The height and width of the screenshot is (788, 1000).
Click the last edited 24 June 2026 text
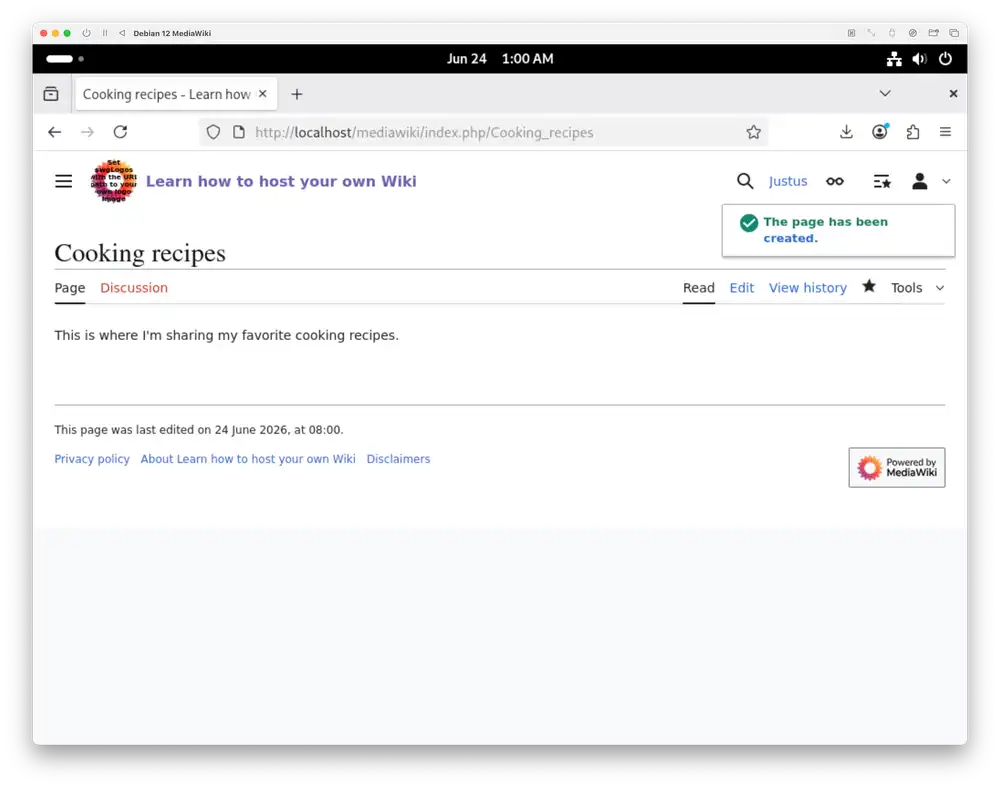pyautogui.click(x=198, y=430)
